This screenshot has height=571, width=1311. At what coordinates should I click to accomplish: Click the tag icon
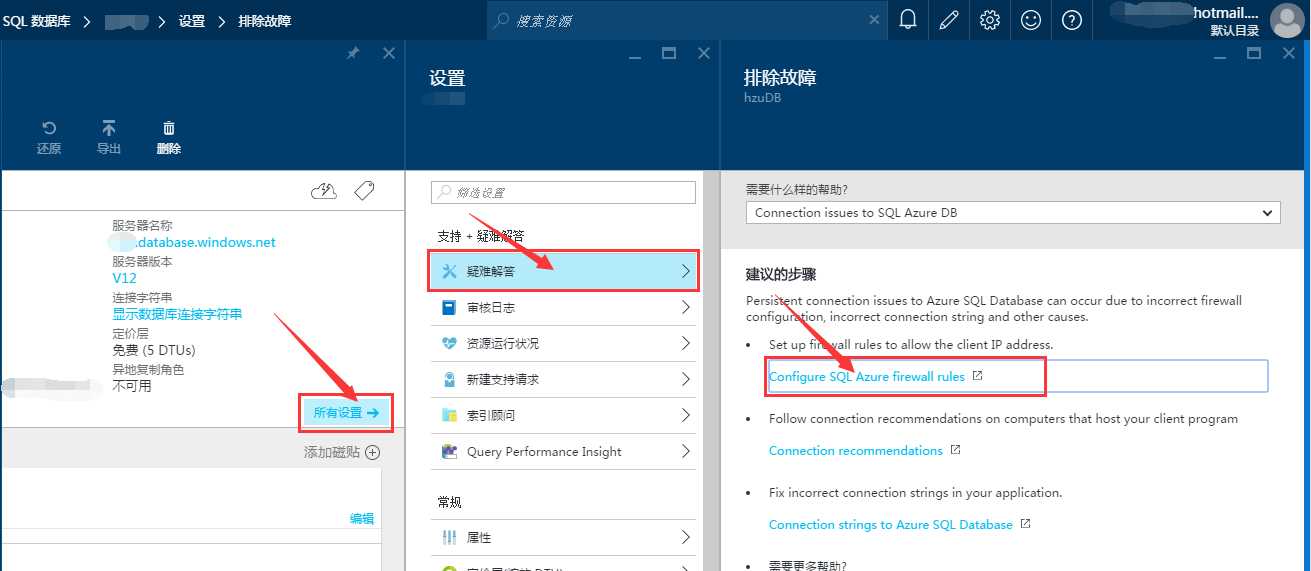point(364,191)
